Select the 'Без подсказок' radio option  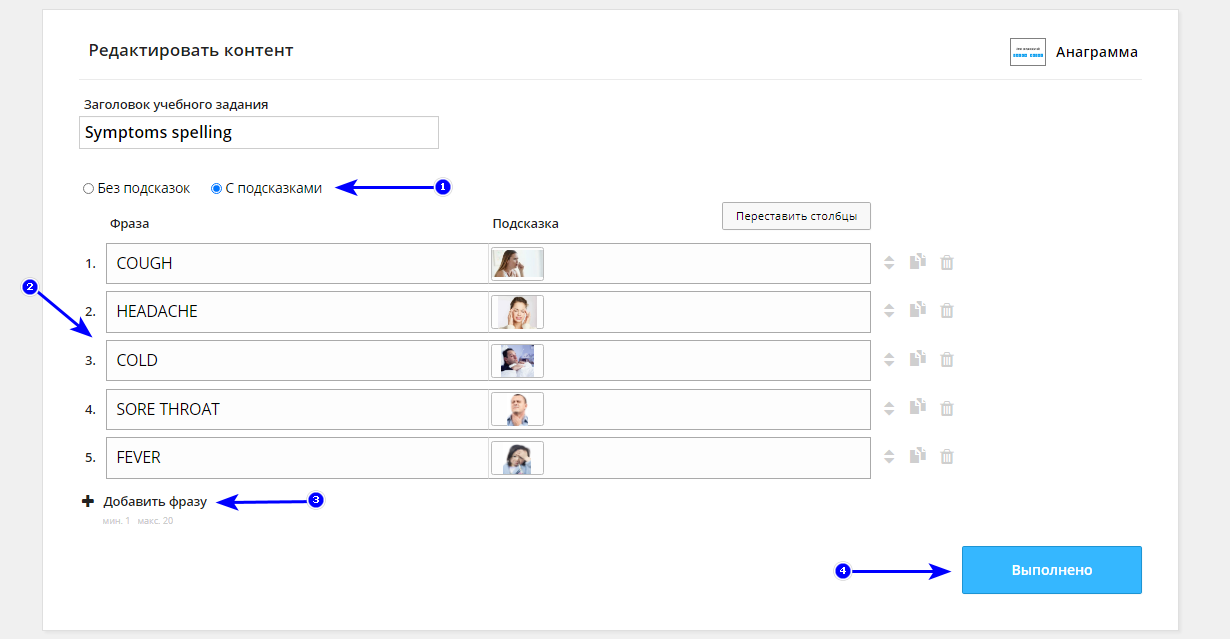88,188
